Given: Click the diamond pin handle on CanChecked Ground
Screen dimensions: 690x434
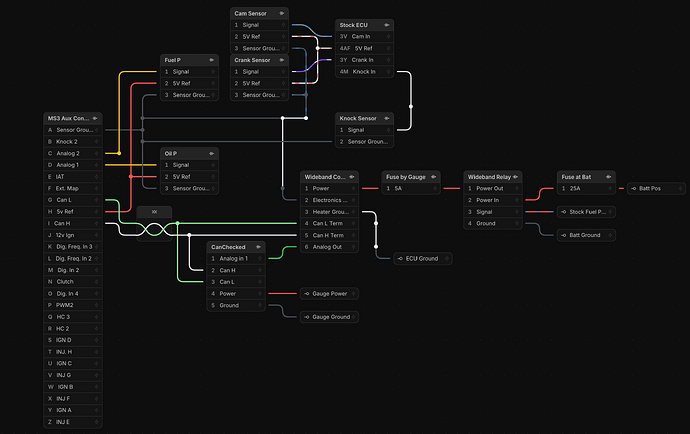Looking at the screenshot, I should (260, 305).
